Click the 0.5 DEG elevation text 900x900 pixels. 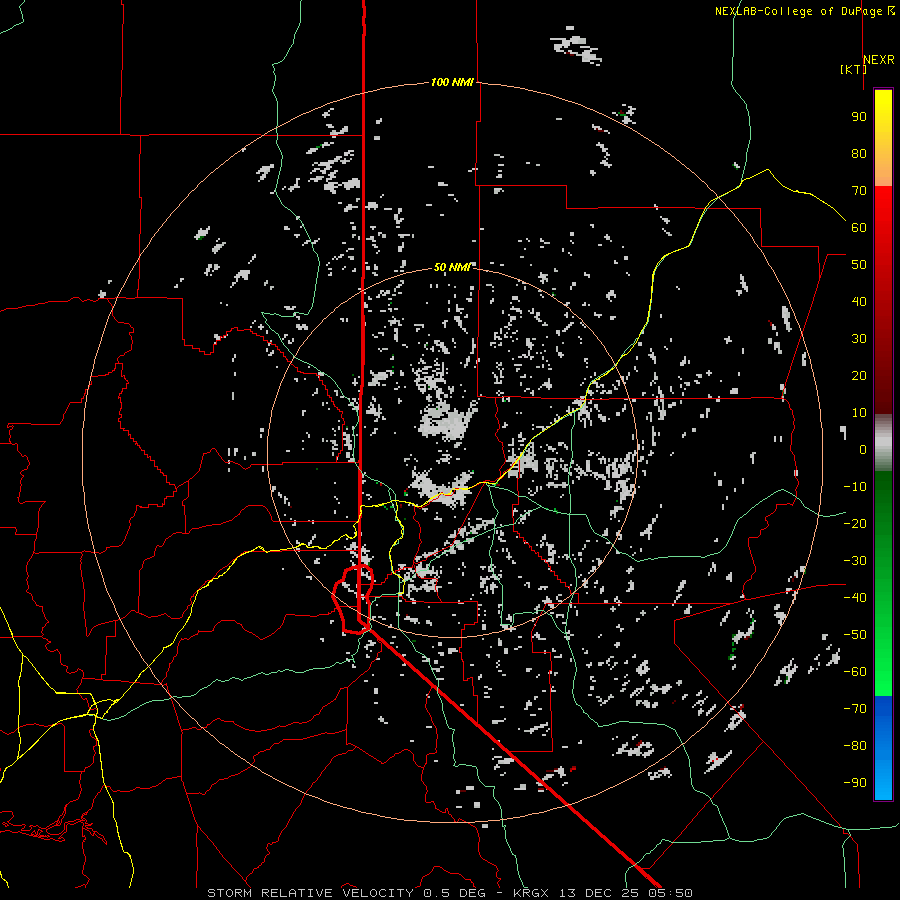point(455,893)
